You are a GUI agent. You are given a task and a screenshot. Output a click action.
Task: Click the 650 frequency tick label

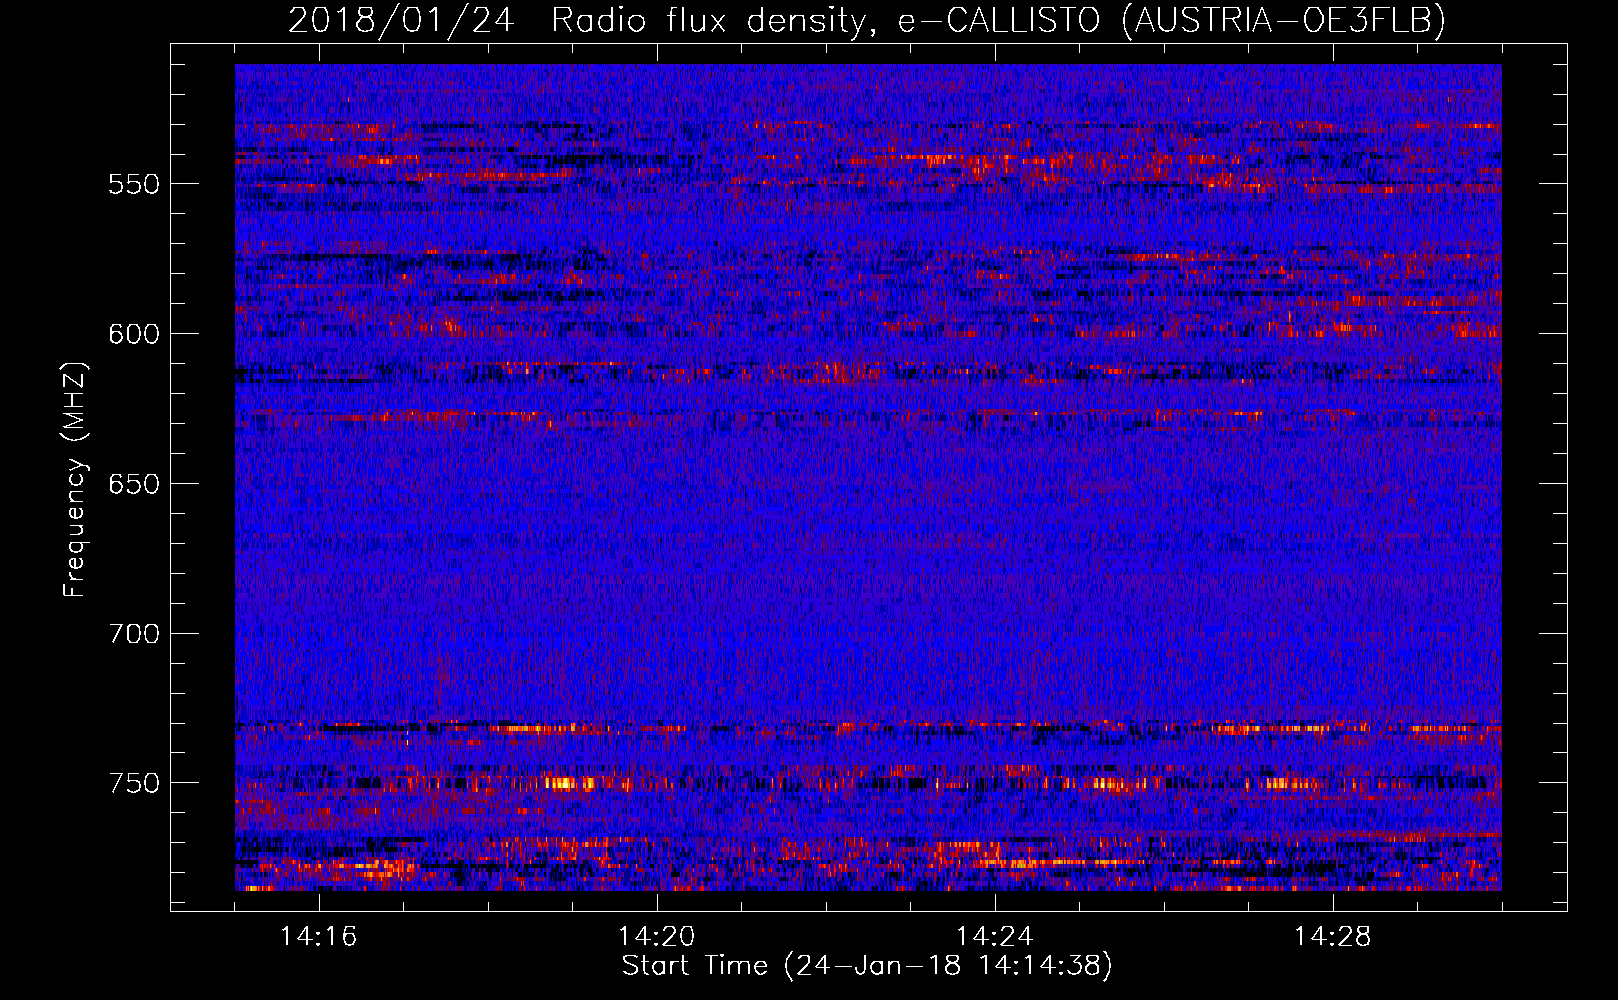[134, 484]
